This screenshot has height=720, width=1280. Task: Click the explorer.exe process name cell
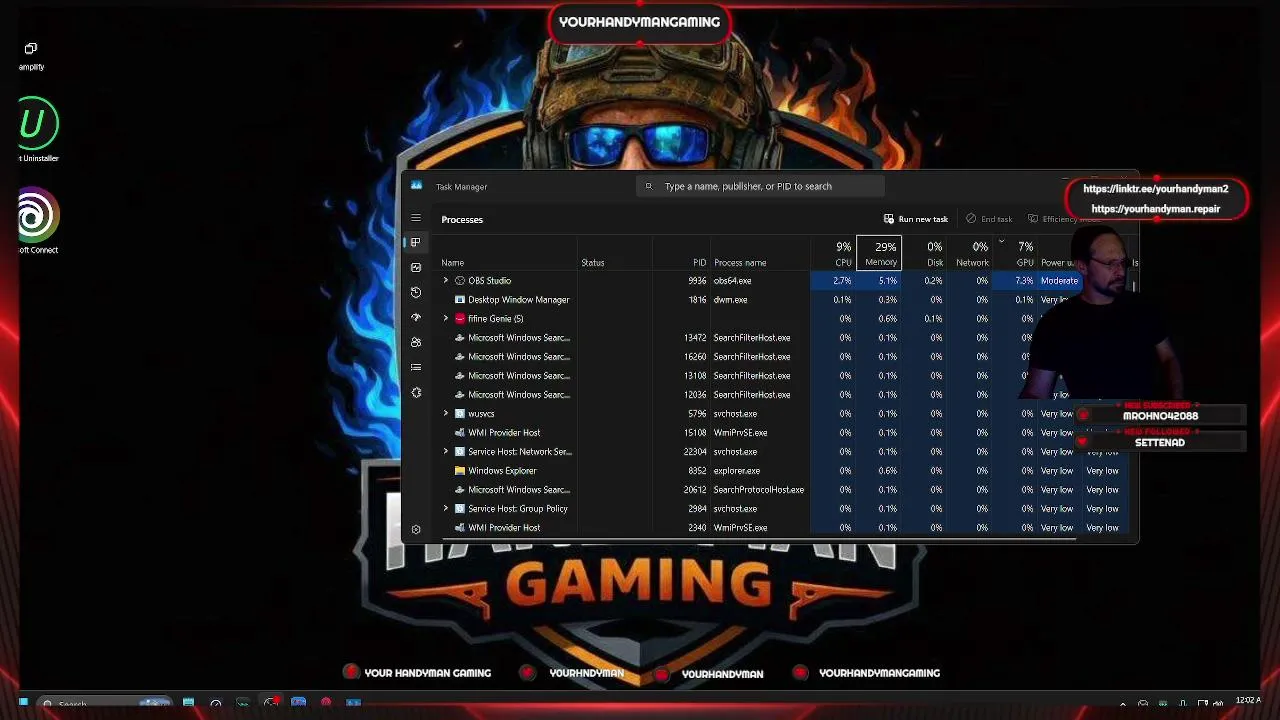coord(737,470)
